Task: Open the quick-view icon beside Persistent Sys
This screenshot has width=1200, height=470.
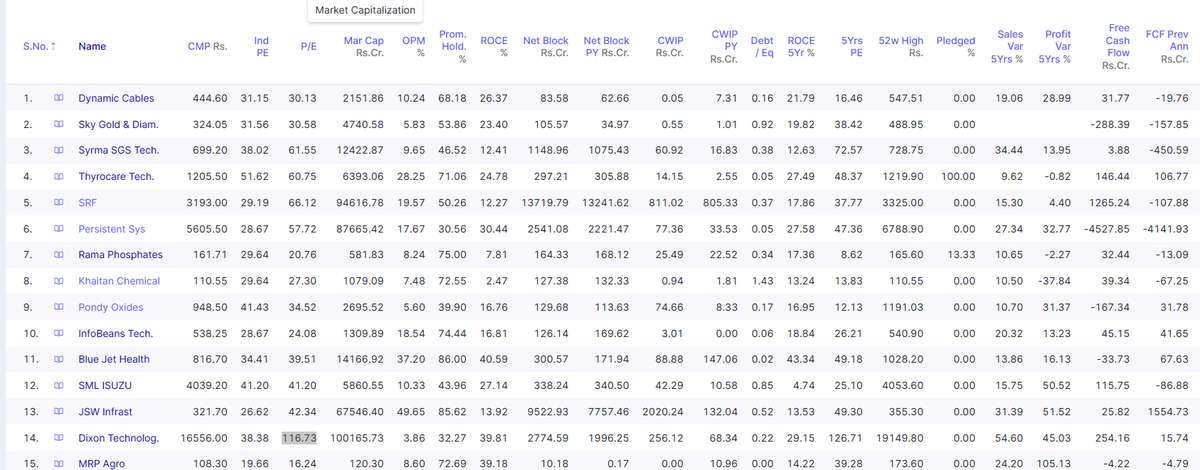Action: point(58,229)
